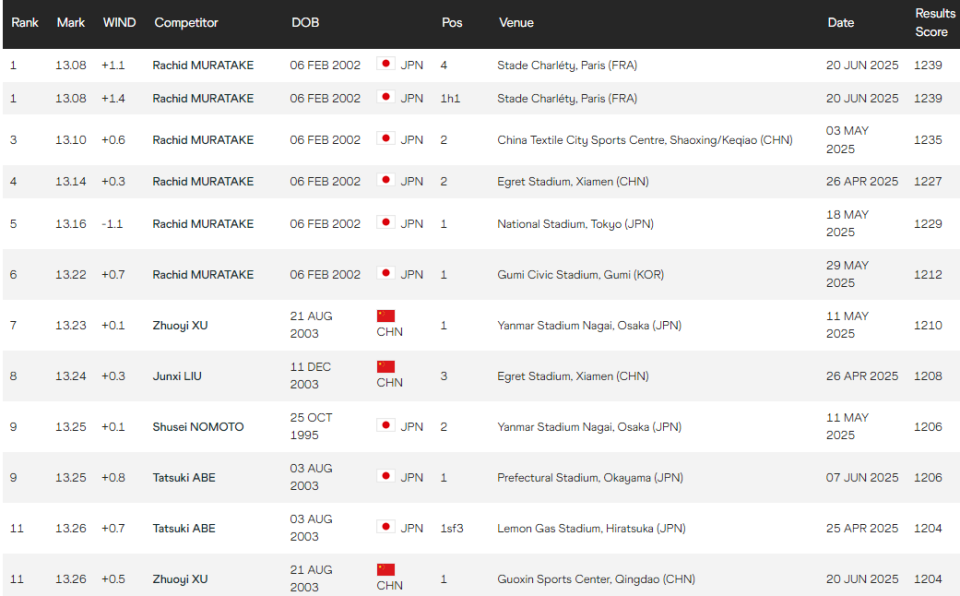The height and width of the screenshot is (596, 960).
Task: Open Zhuoyi XU profile in the Osaka row
Action: click(x=180, y=325)
